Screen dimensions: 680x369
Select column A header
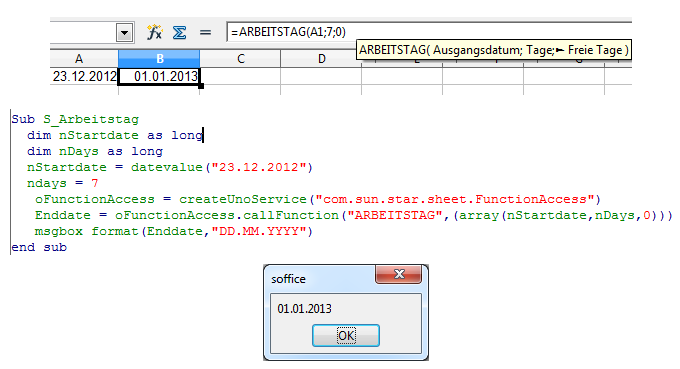[x=79, y=59]
